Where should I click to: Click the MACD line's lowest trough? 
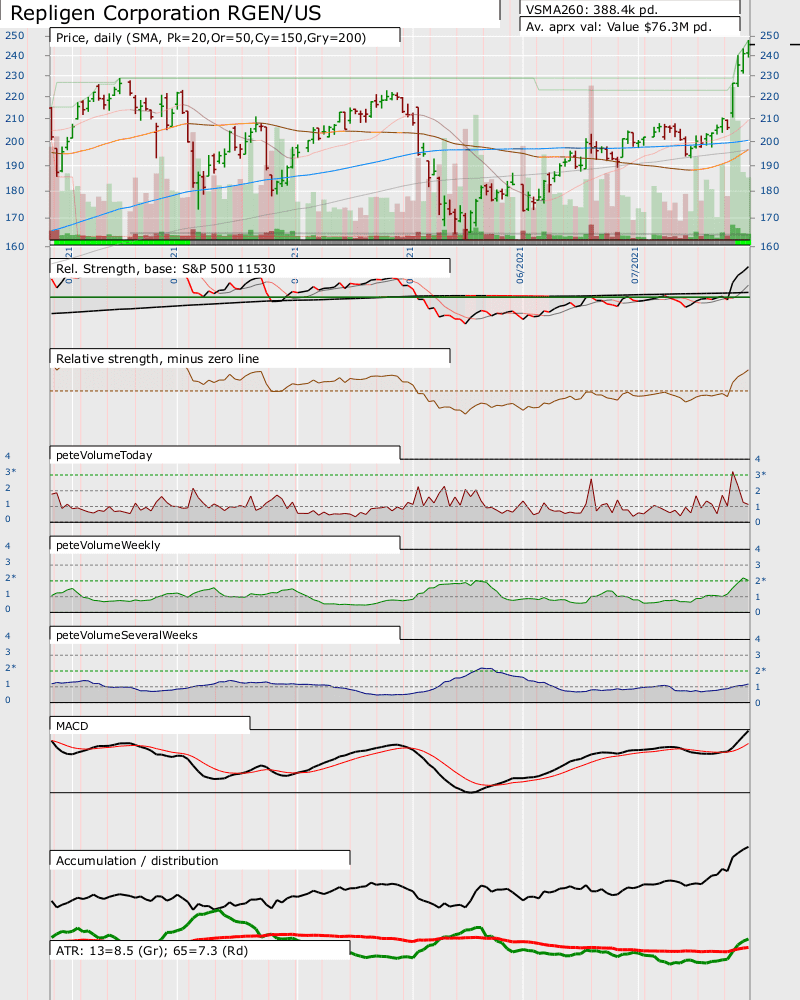[470, 791]
